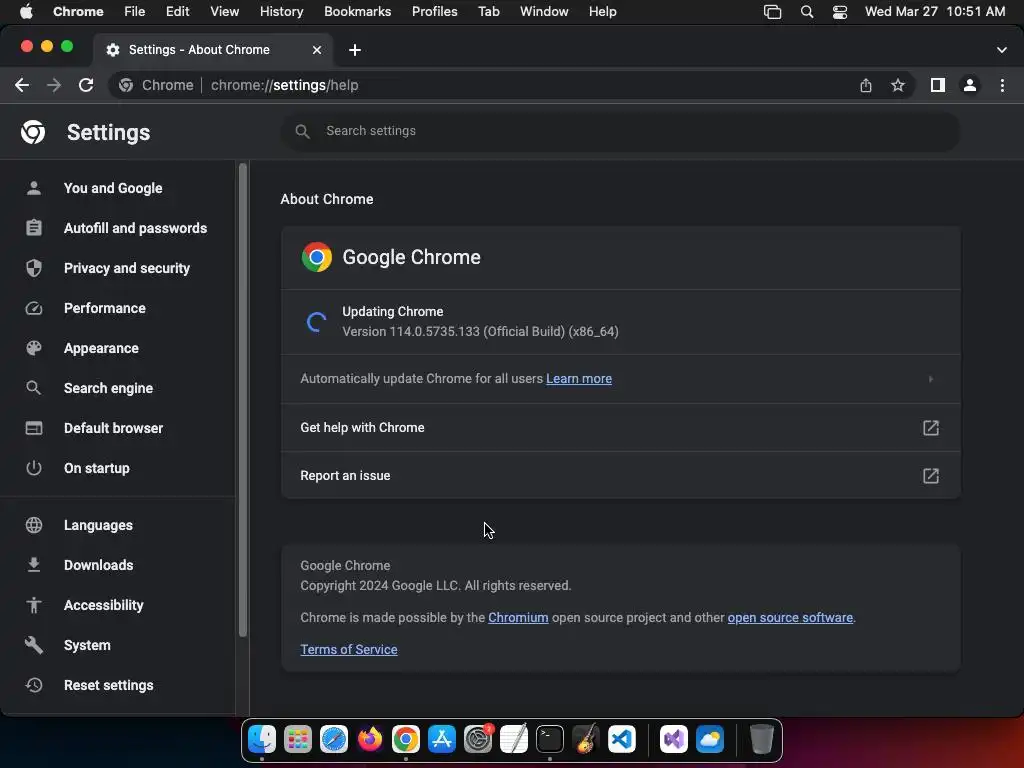This screenshot has height=768, width=1024.
Task: Open Privacy and security section
Action: (x=127, y=268)
